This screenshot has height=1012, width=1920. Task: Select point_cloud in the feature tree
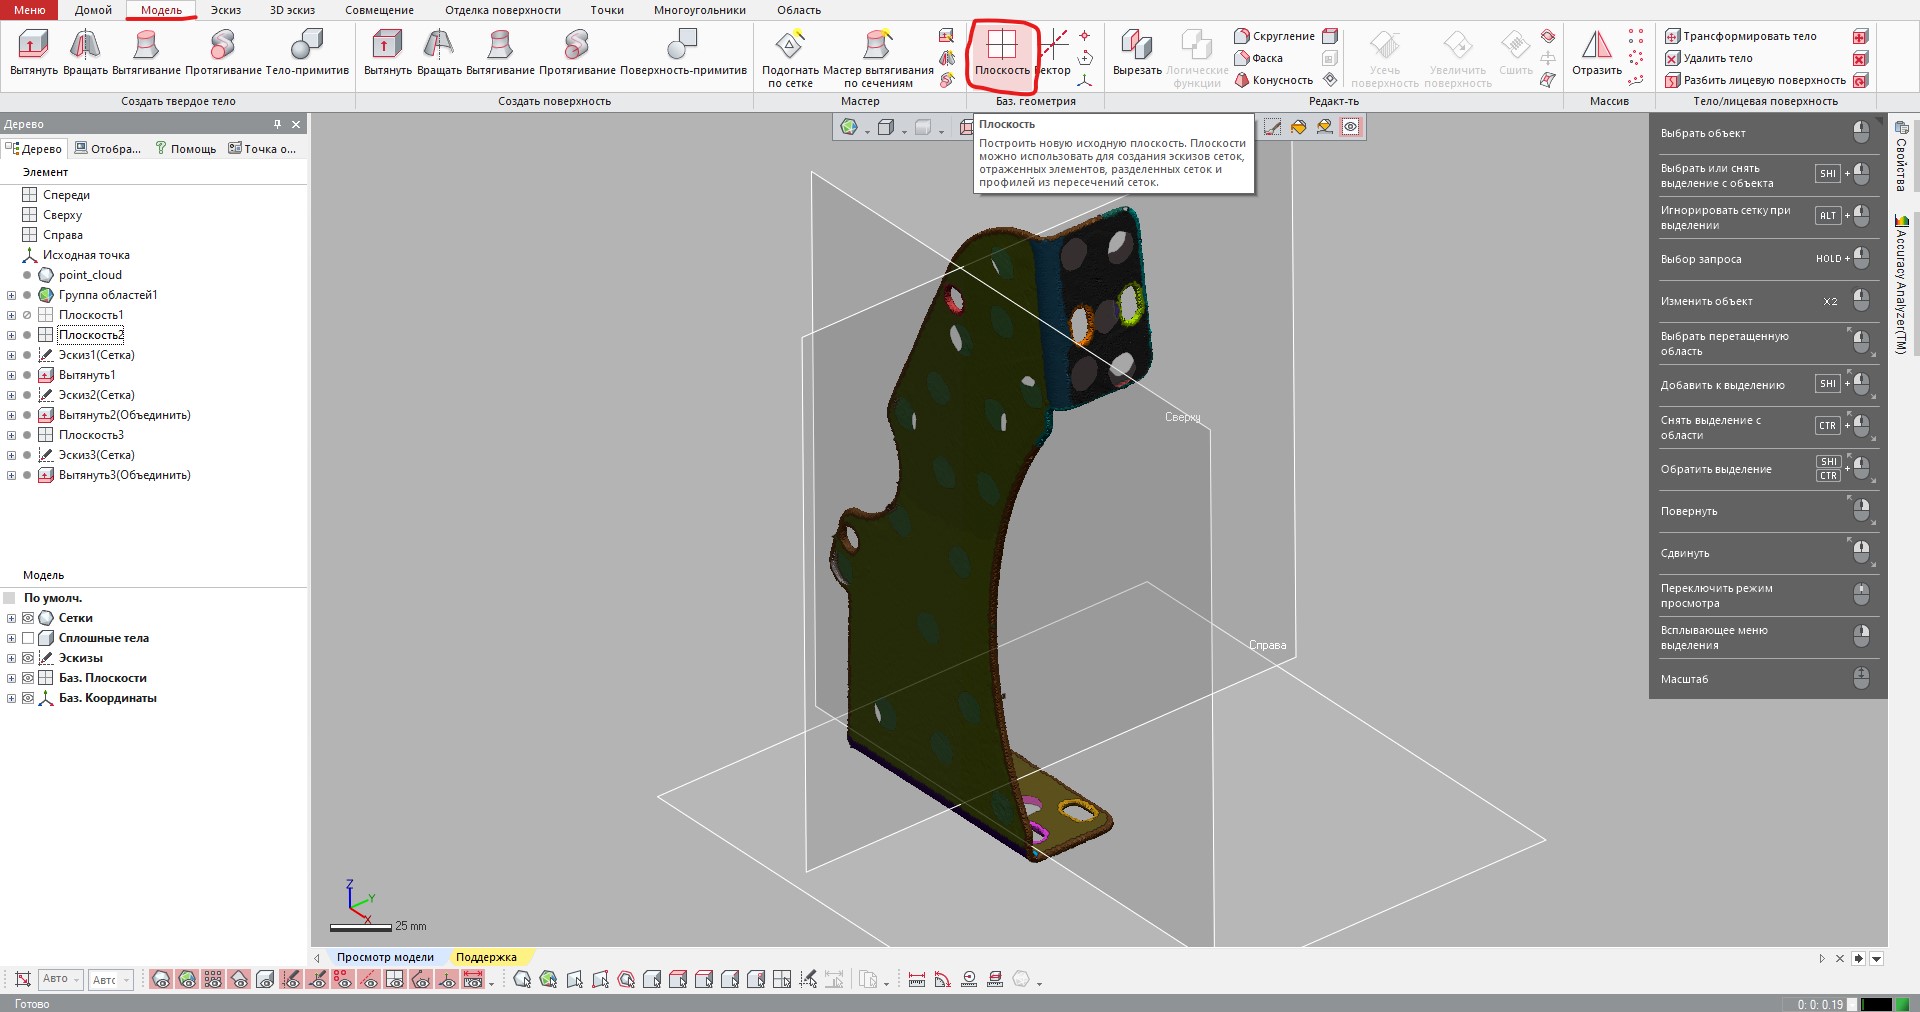point(90,275)
